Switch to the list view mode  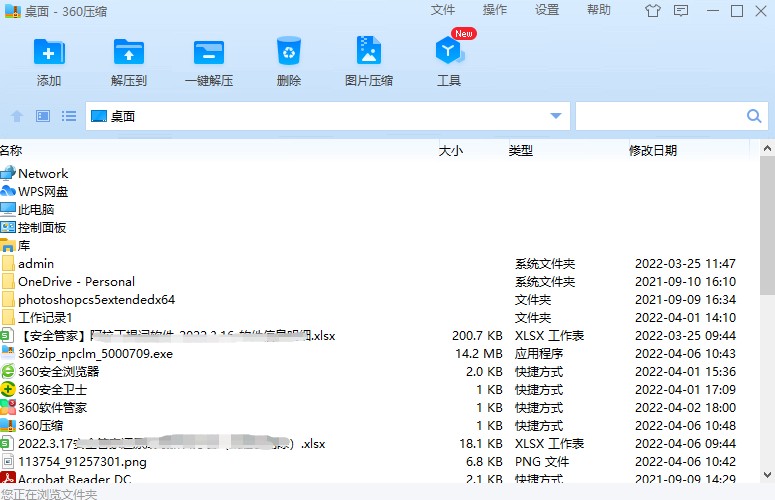[68, 116]
